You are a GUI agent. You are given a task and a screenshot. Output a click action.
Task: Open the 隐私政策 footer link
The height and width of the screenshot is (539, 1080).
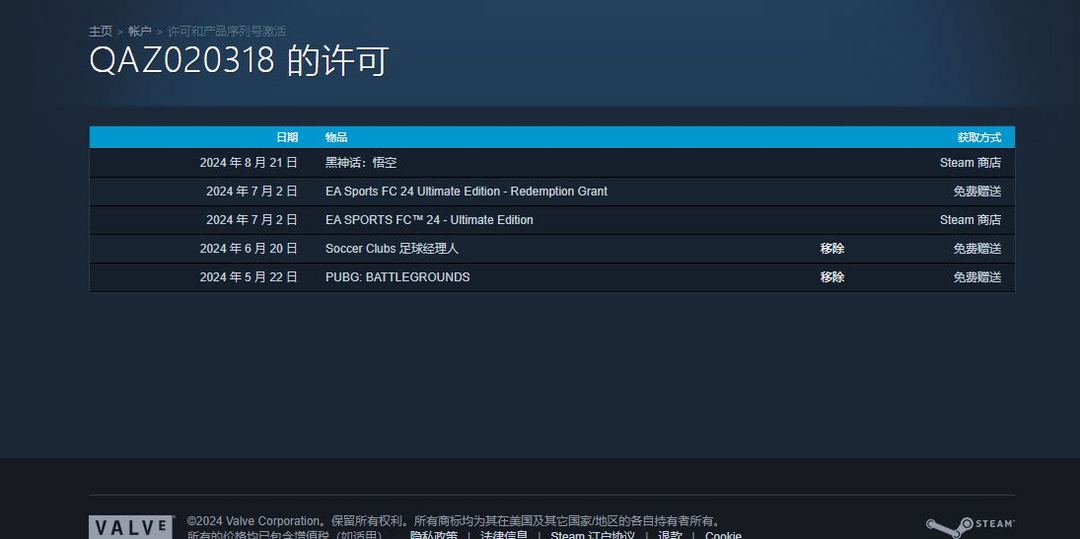434,535
